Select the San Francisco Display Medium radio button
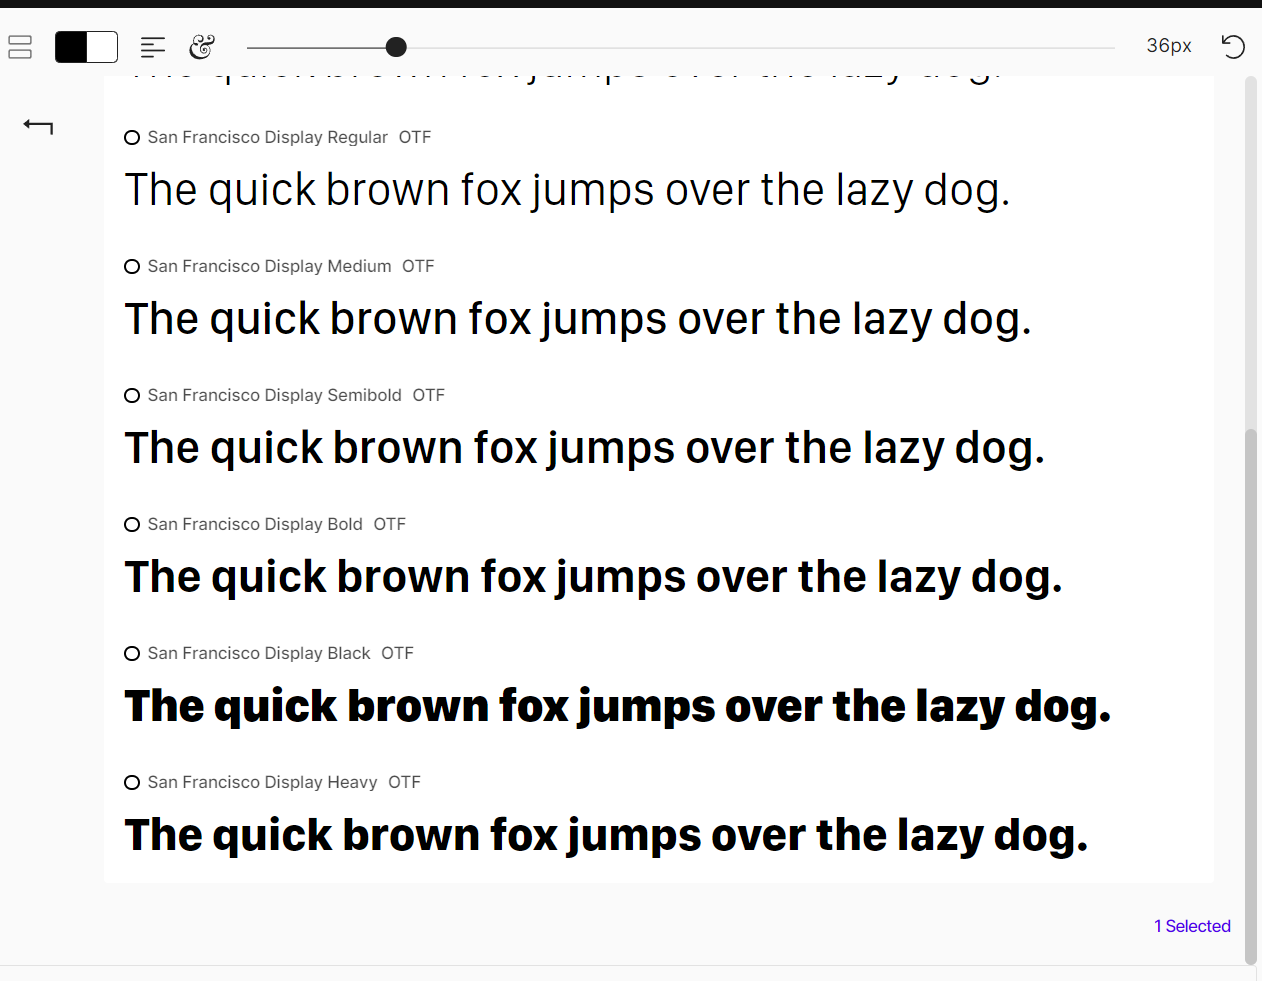 (x=132, y=267)
